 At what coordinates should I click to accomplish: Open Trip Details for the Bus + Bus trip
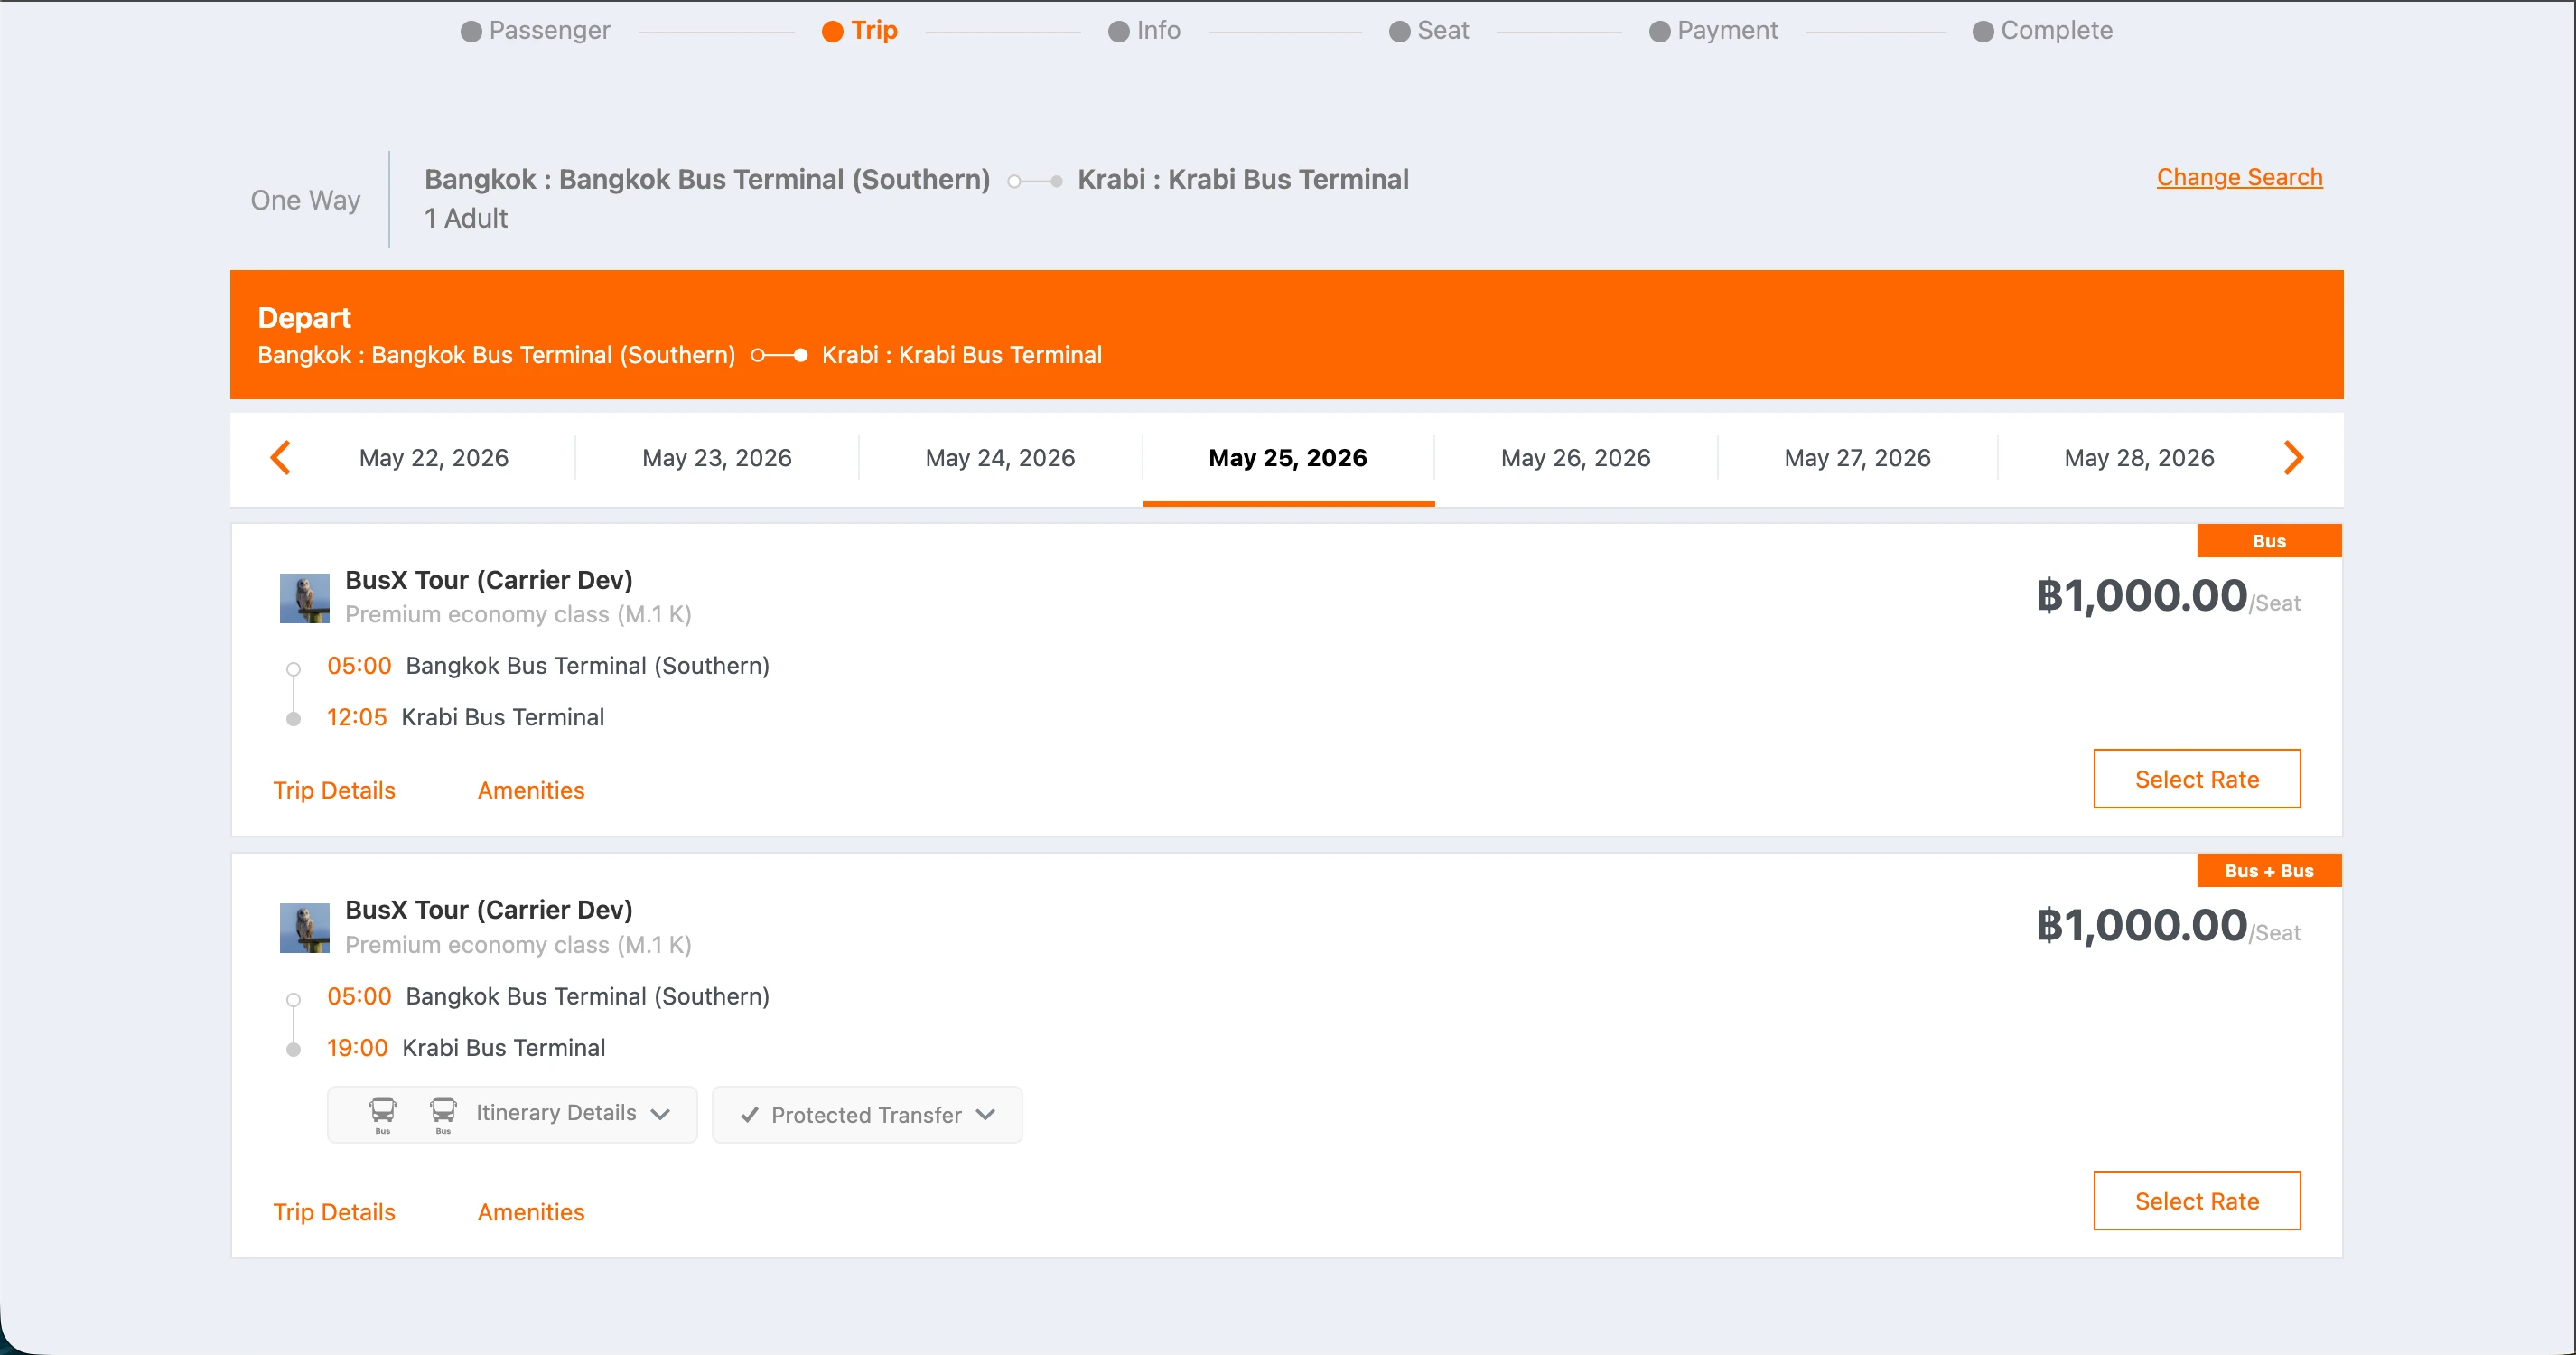pyautogui.click(x=334, y=1213)
